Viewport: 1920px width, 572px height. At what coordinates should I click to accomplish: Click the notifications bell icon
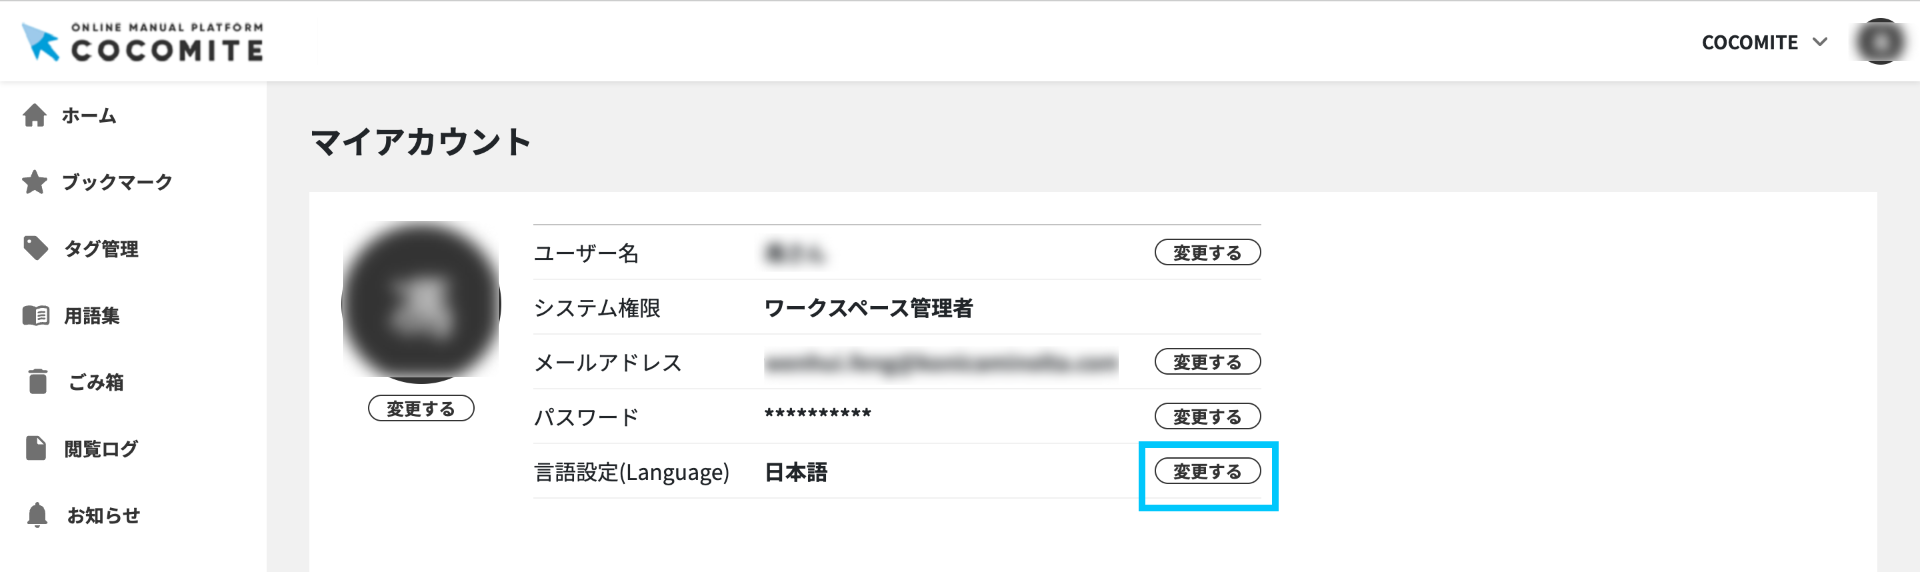click(37, 515)
